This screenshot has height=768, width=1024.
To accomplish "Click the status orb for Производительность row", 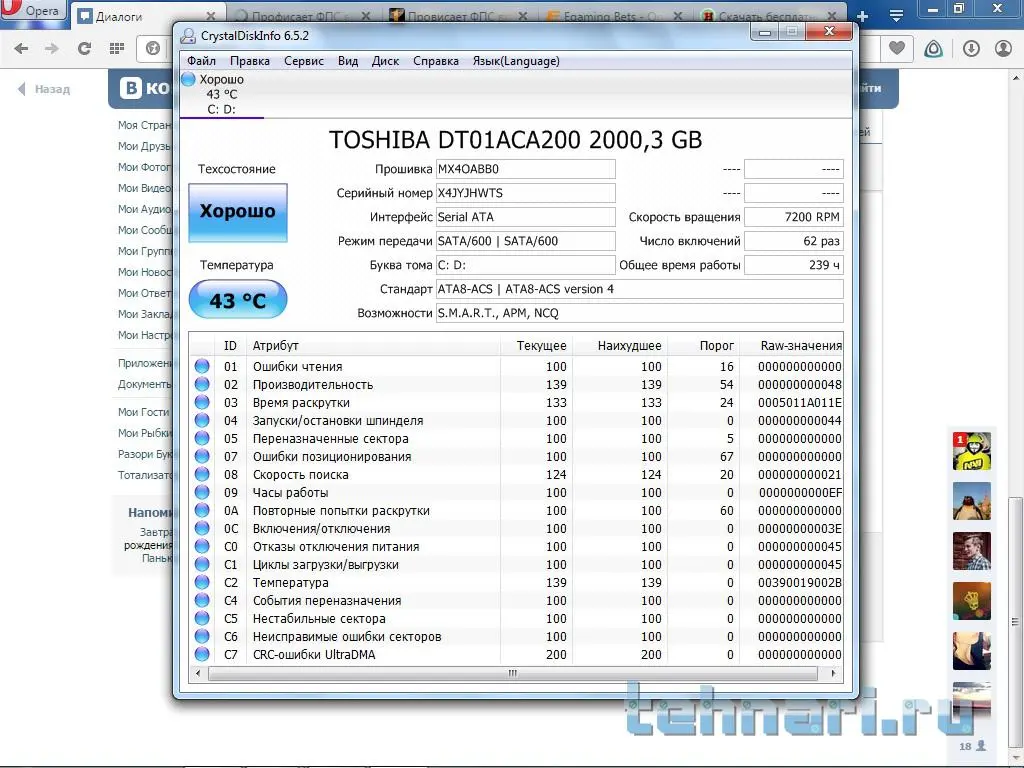I will [x=202, y=385].
